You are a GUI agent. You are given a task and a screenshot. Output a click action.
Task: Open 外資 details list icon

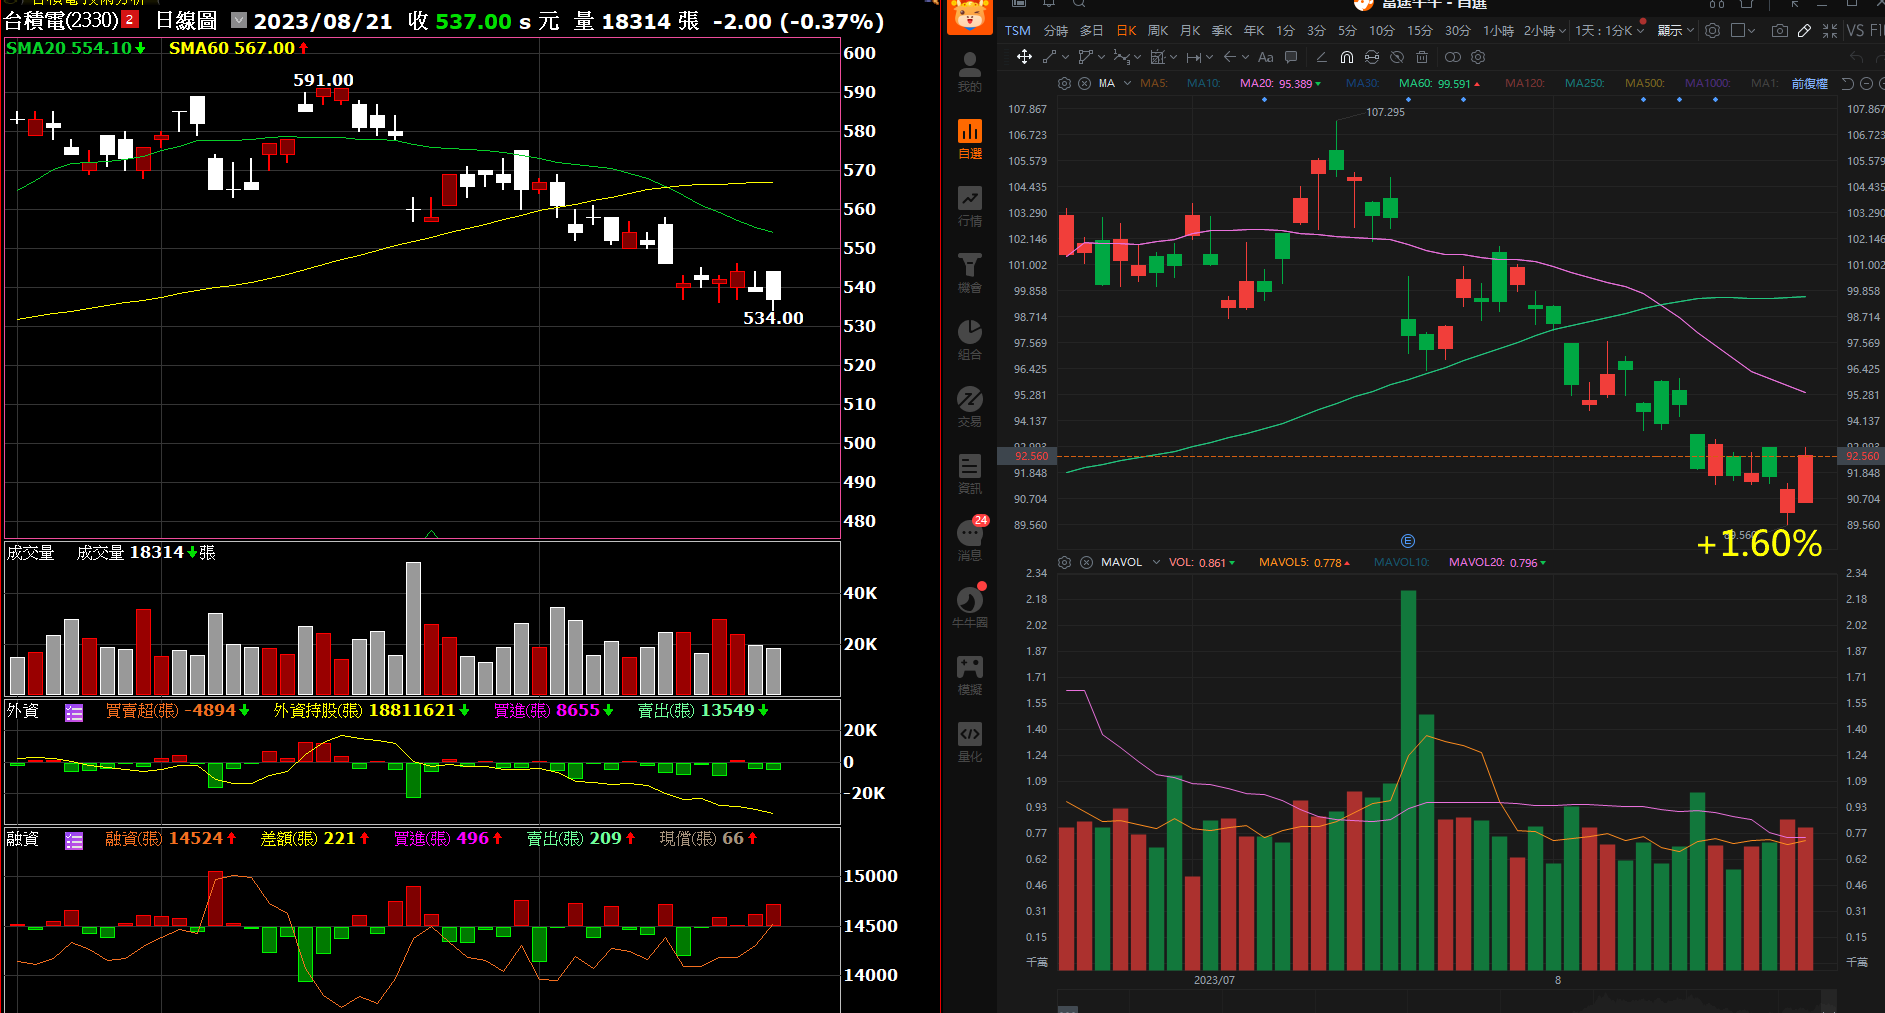pyautogui.click(x=74, y=712)
